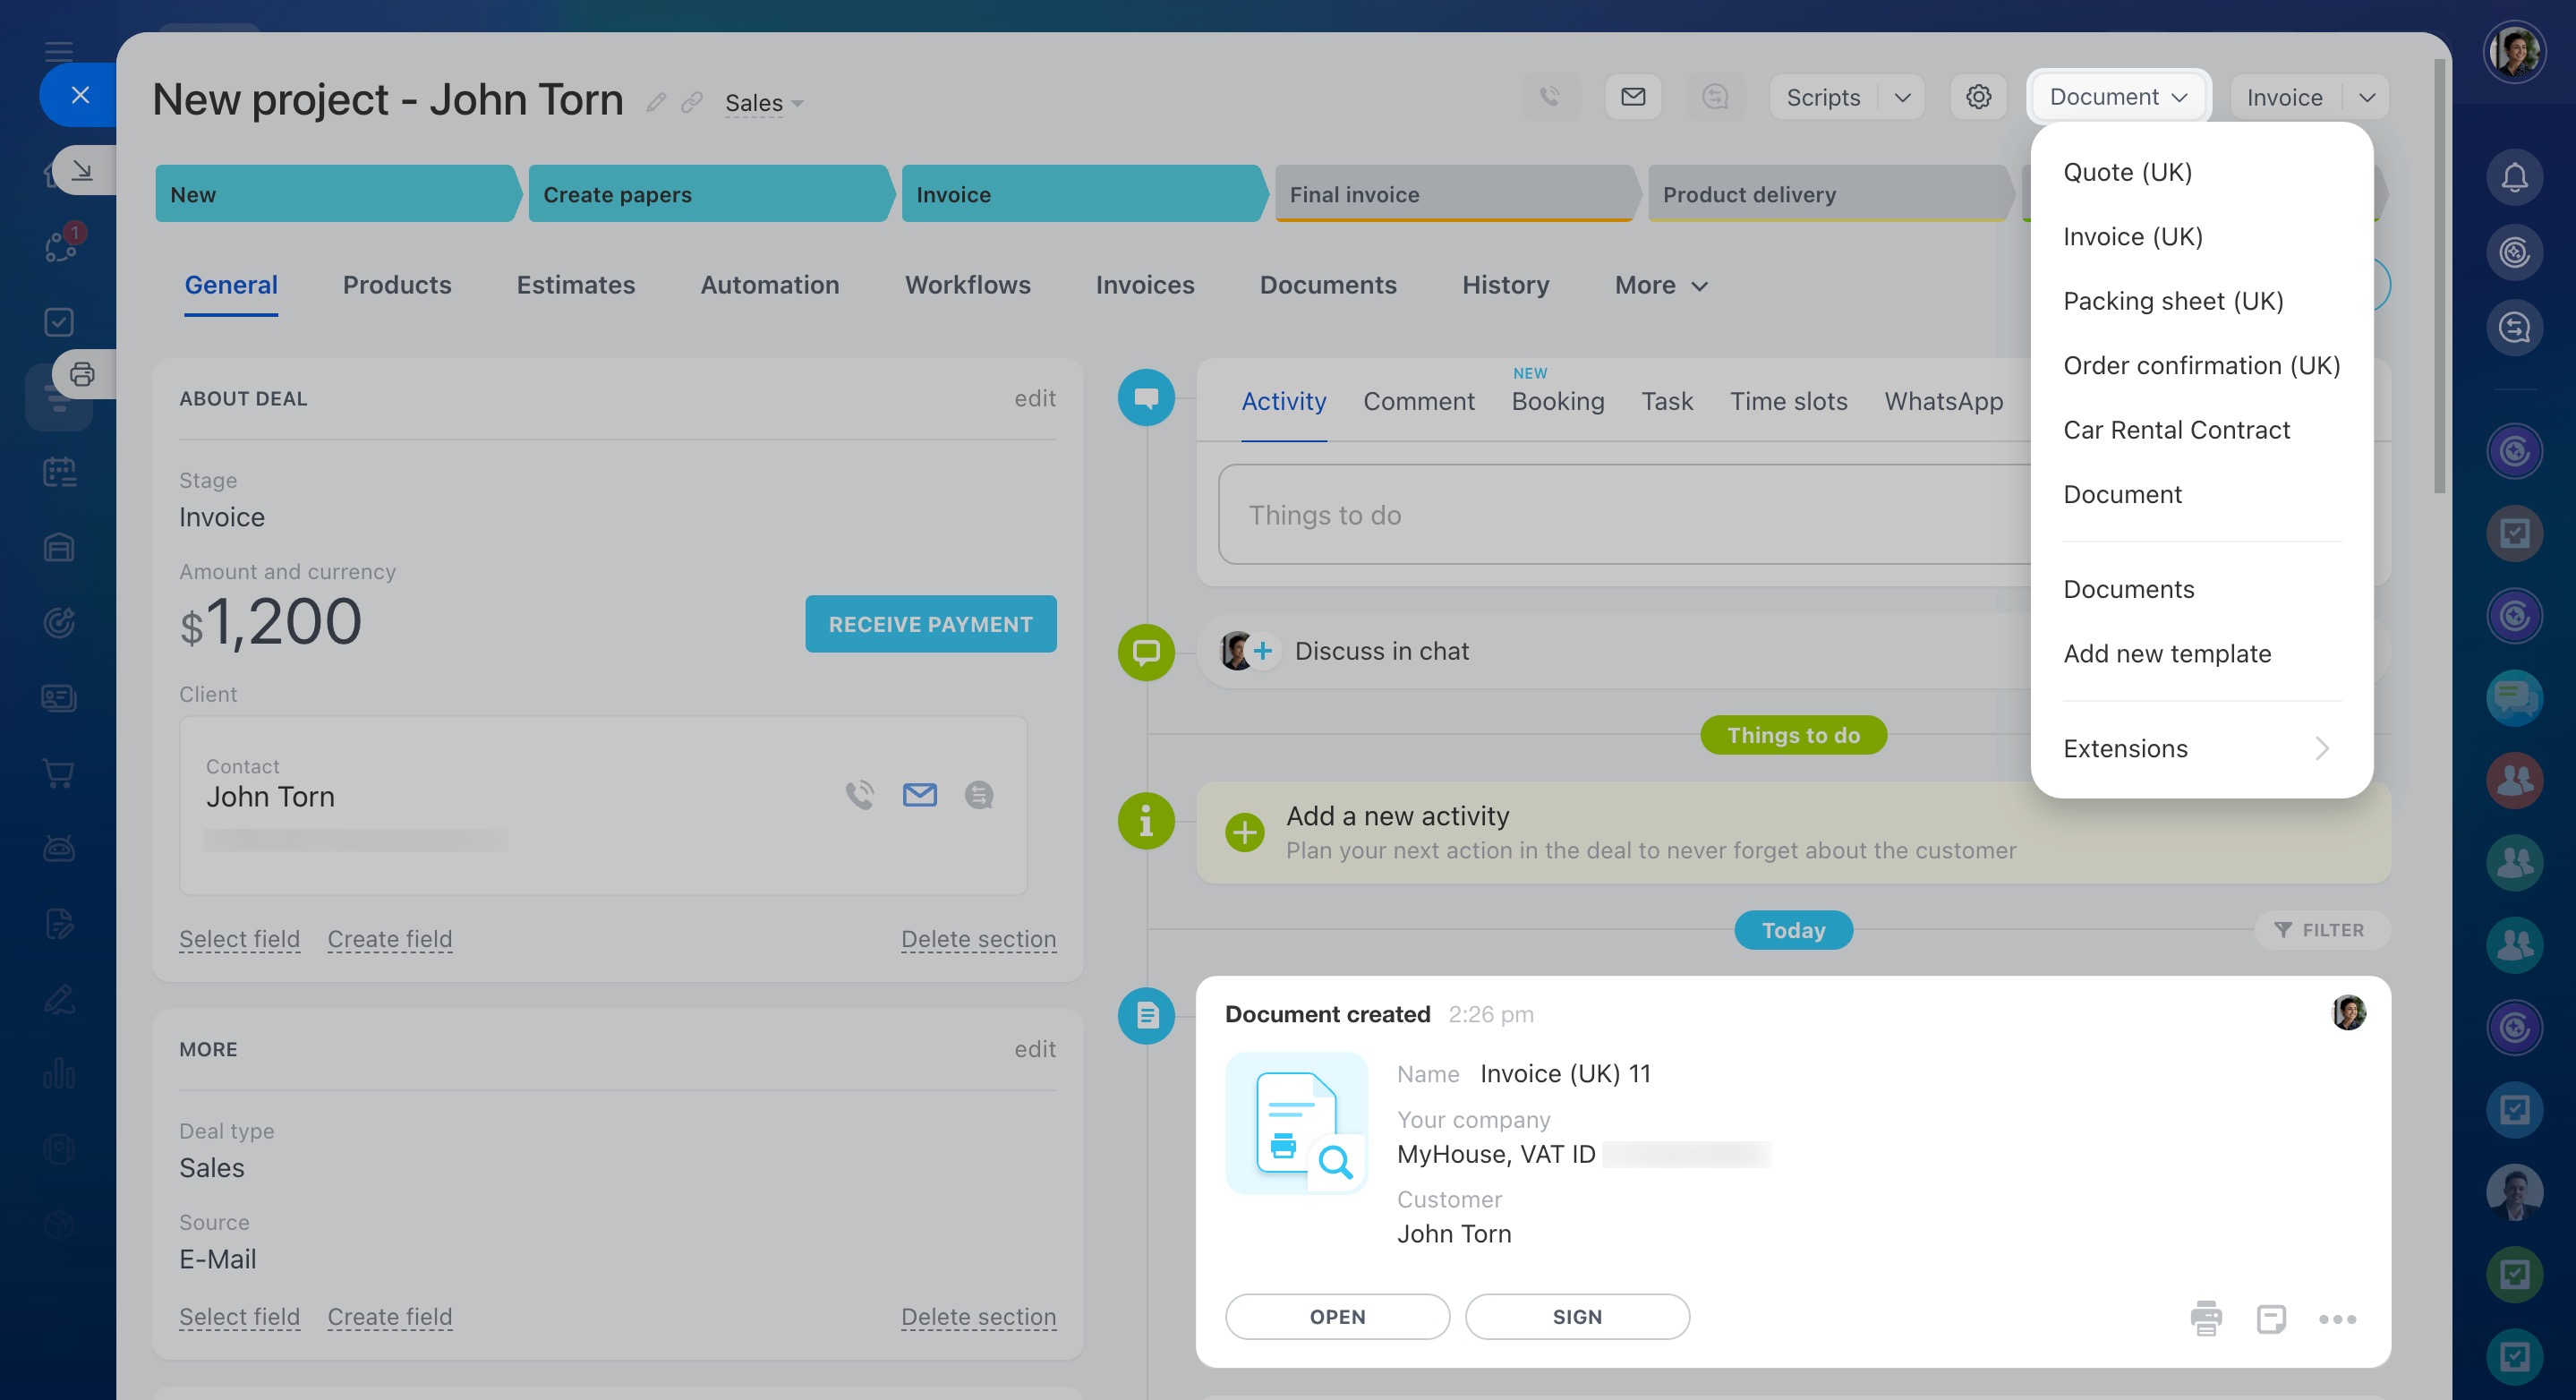Email John Torn via envelope icon

pyautogui.click(x=919, y=795)
